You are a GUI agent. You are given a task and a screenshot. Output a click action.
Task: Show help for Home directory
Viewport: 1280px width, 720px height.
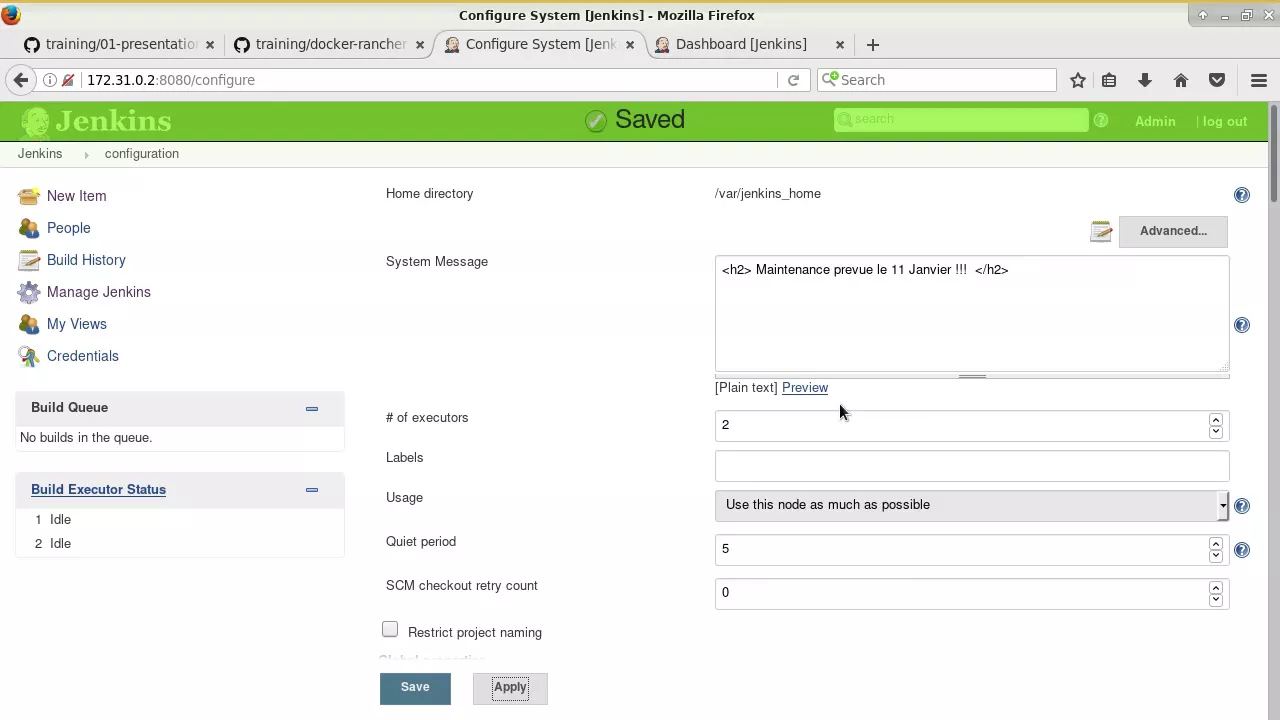tap(1242, 195)
